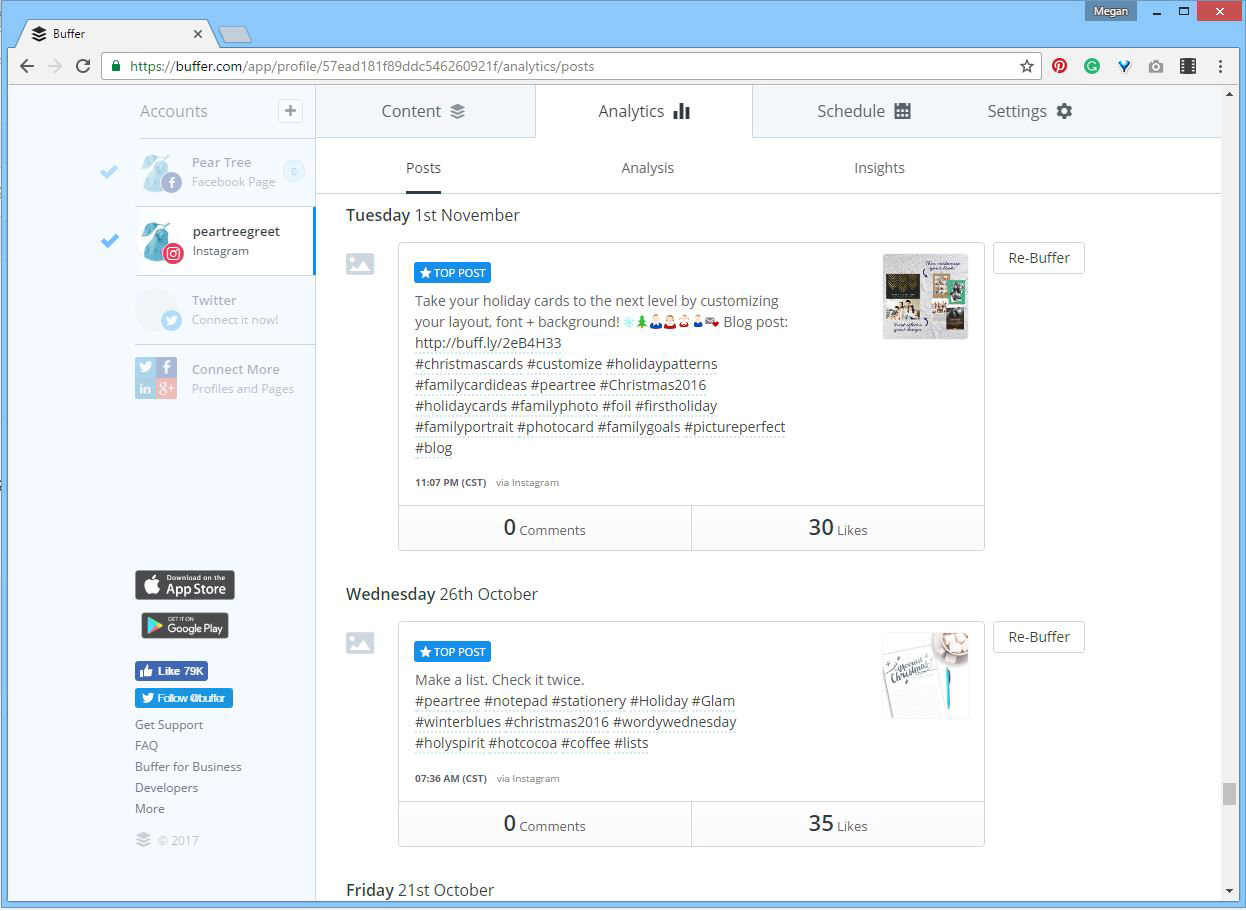Image resolution: width=1246 pixels, height=911 pixels.
Task: Click the TOP POST badge on Tuesday post
Action: click(452, 273)
